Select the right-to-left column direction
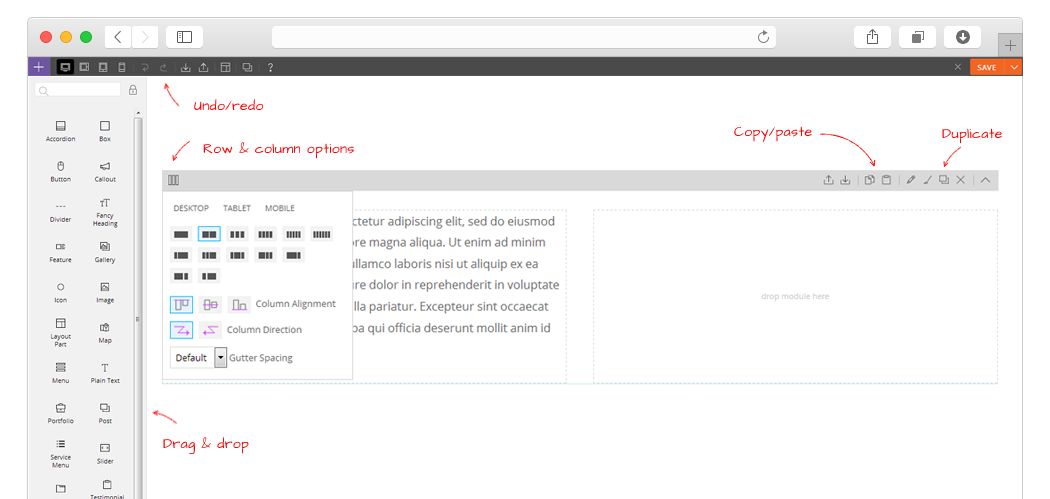Screen dimensions: 1050x499 click(210, 330)
